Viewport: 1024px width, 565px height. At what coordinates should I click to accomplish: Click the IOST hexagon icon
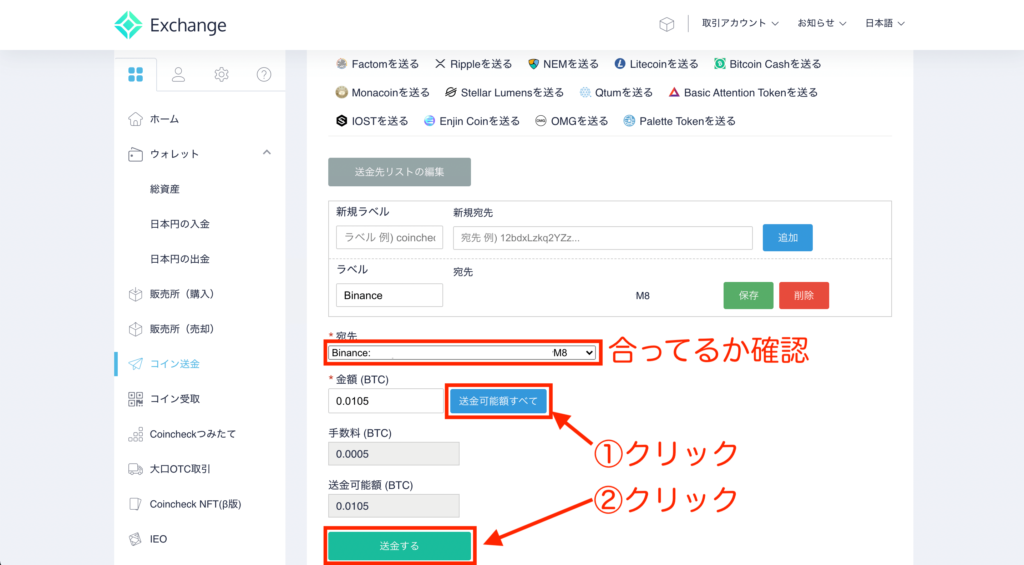(342, 121)
